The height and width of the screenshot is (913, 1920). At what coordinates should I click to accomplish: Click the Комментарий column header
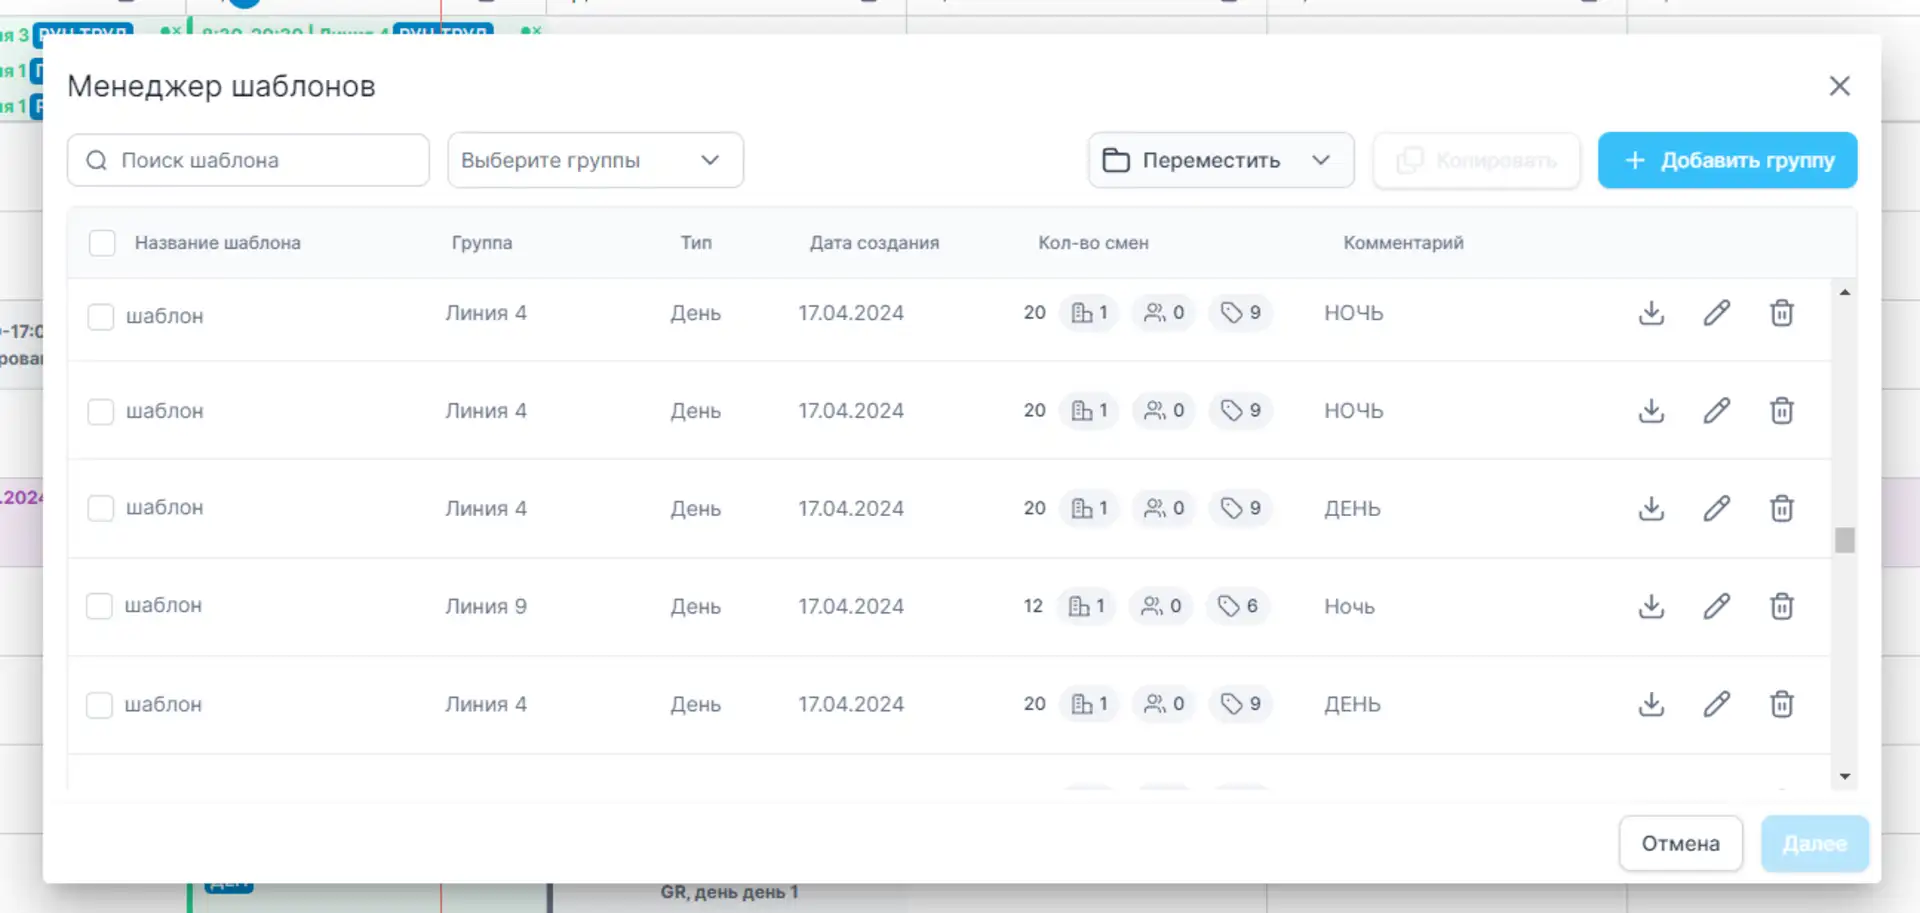[1403, 243]
